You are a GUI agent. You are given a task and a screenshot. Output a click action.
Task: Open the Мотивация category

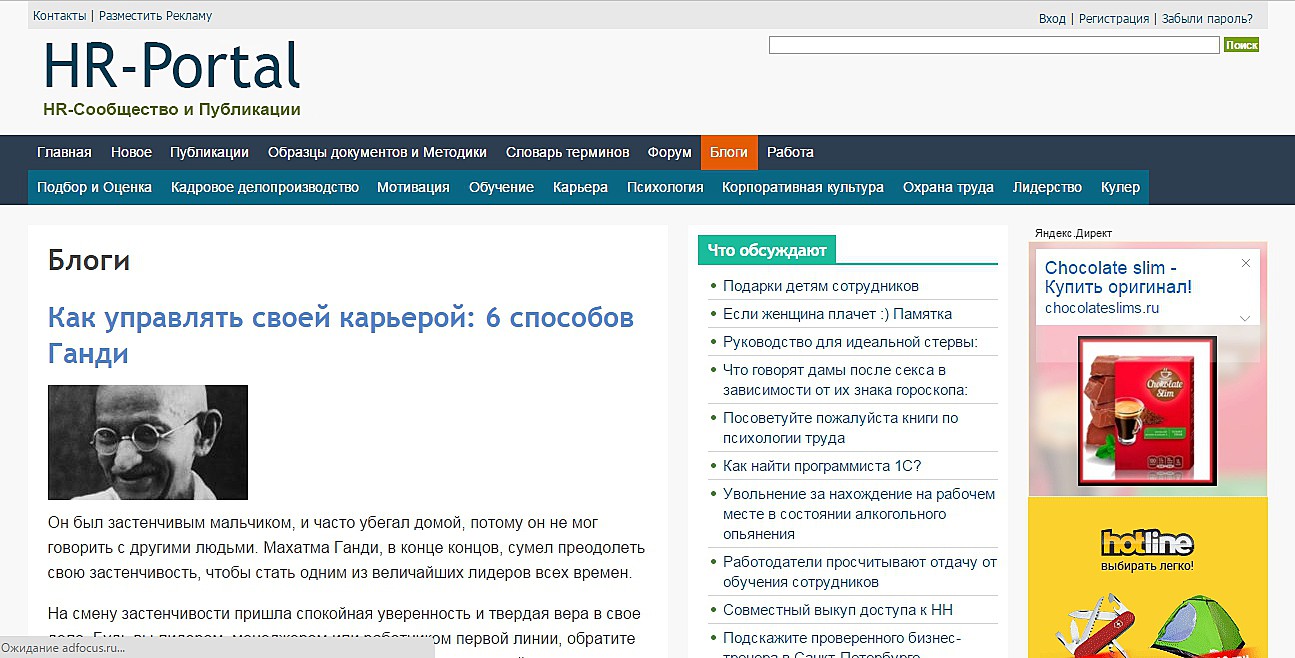(x=413, y=187)
